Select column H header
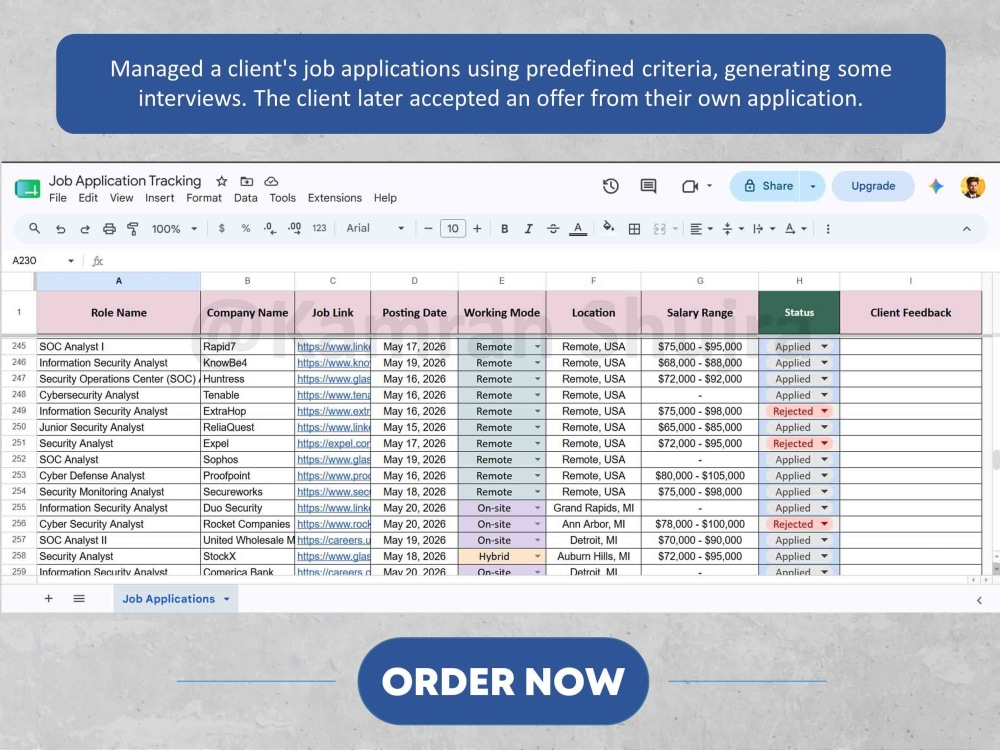Image resolution: width=1000 pixels, height=750 pixels. 799,281
